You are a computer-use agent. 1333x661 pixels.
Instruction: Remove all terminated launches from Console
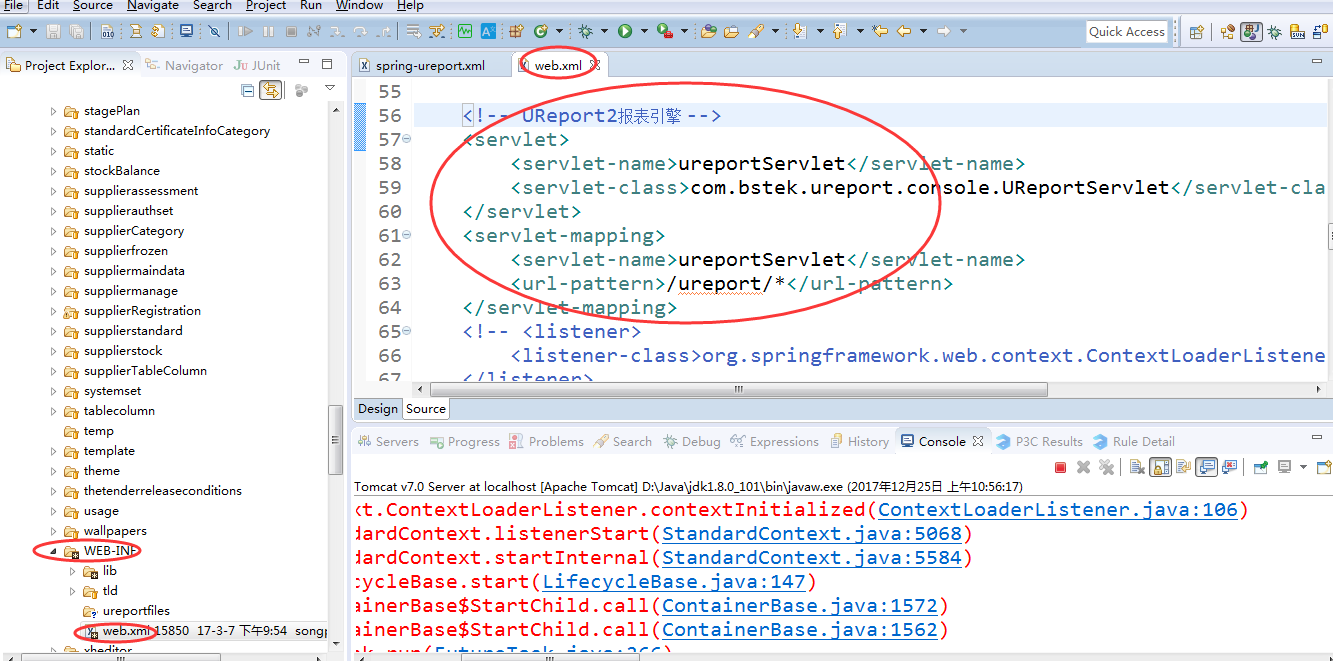(x=1107, y=466)
